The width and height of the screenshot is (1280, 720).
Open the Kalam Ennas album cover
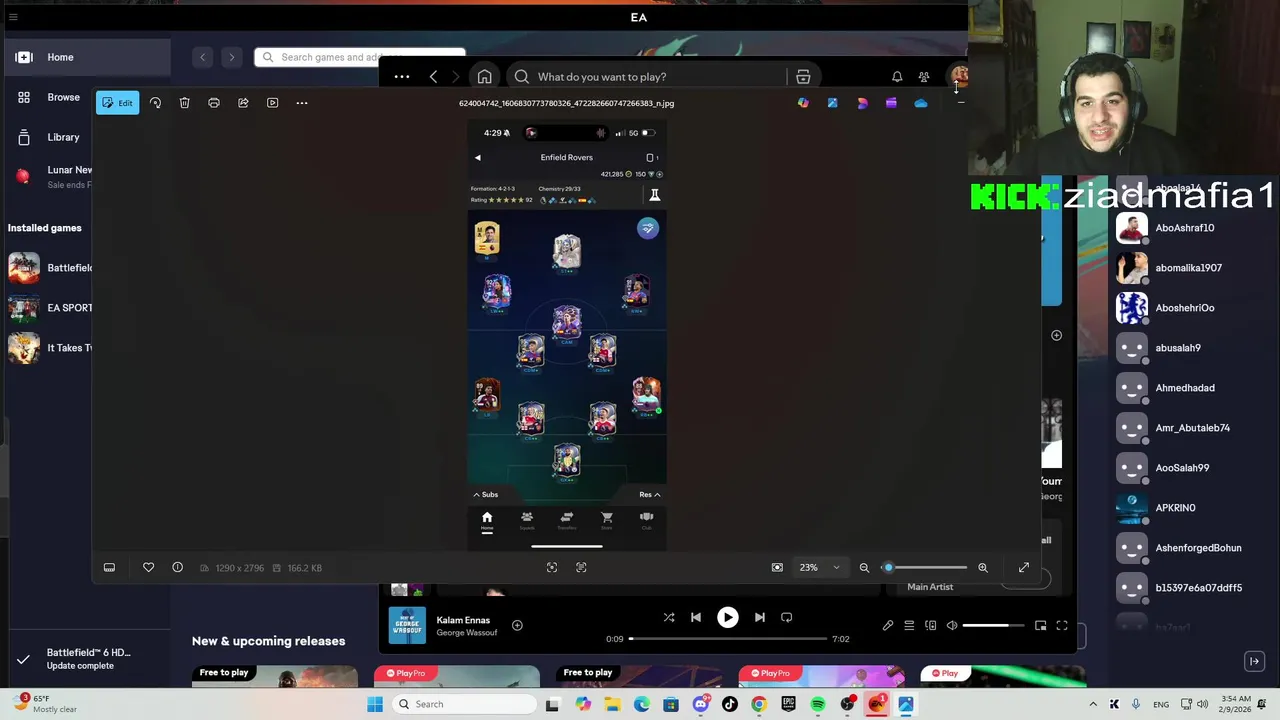(407, 626)
